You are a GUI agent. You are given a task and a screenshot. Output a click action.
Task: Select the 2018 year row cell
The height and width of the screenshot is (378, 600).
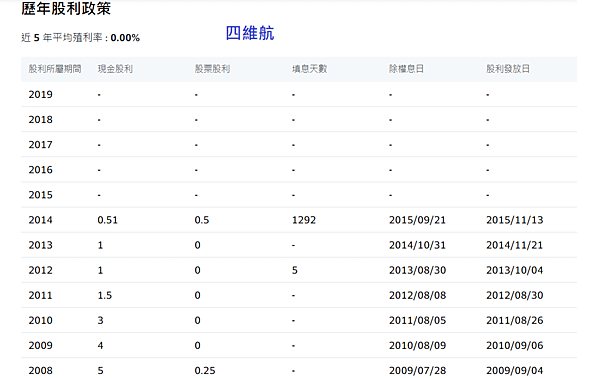41,120
